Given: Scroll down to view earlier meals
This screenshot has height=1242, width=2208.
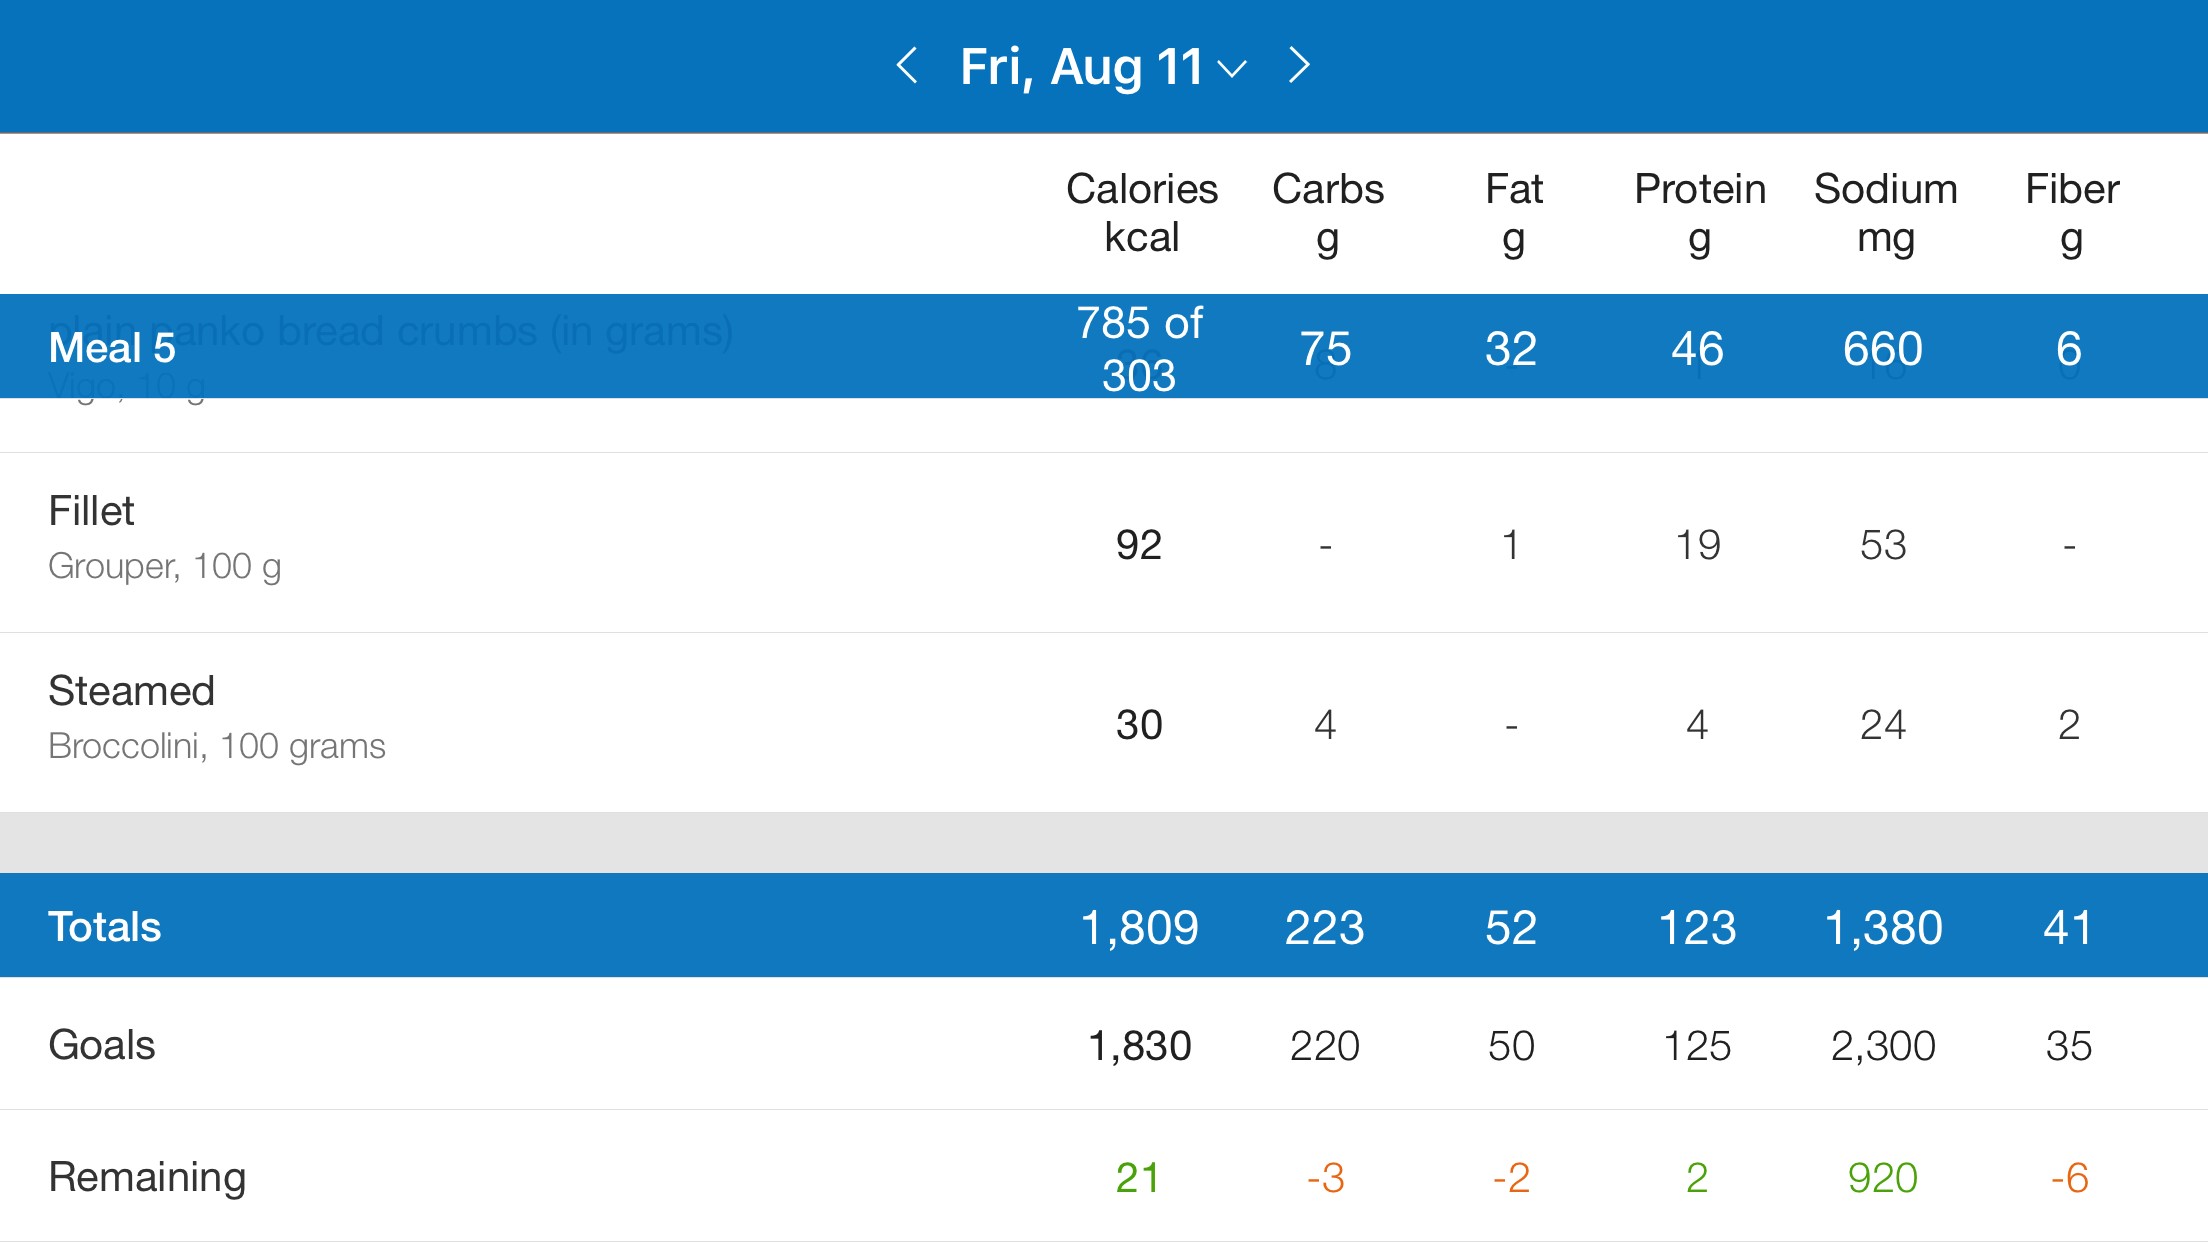Looking at the screenshot, I should 1104,607.
